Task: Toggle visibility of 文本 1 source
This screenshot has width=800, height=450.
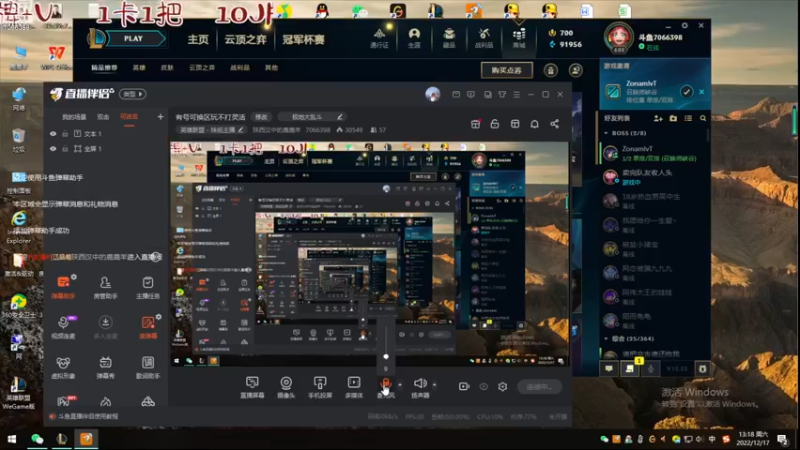Action: 53,134
